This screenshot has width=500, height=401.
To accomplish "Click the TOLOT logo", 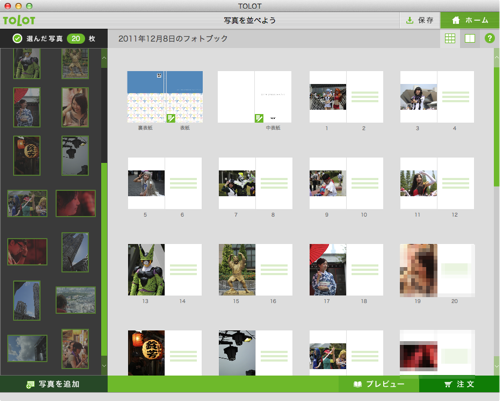I will pyautogui.click(x=19, y=21).
